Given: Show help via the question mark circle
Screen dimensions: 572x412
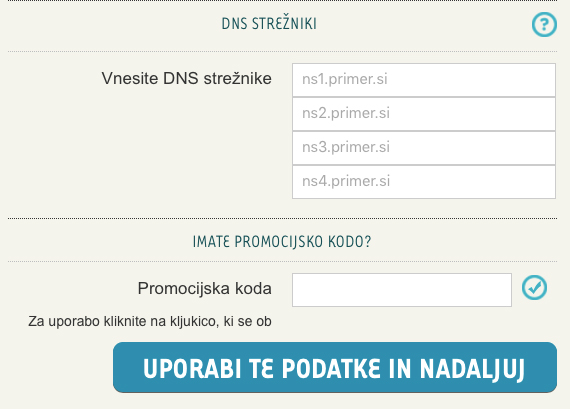Looking at the screenshot, I should pyautogui.click(x=544, y=24).
